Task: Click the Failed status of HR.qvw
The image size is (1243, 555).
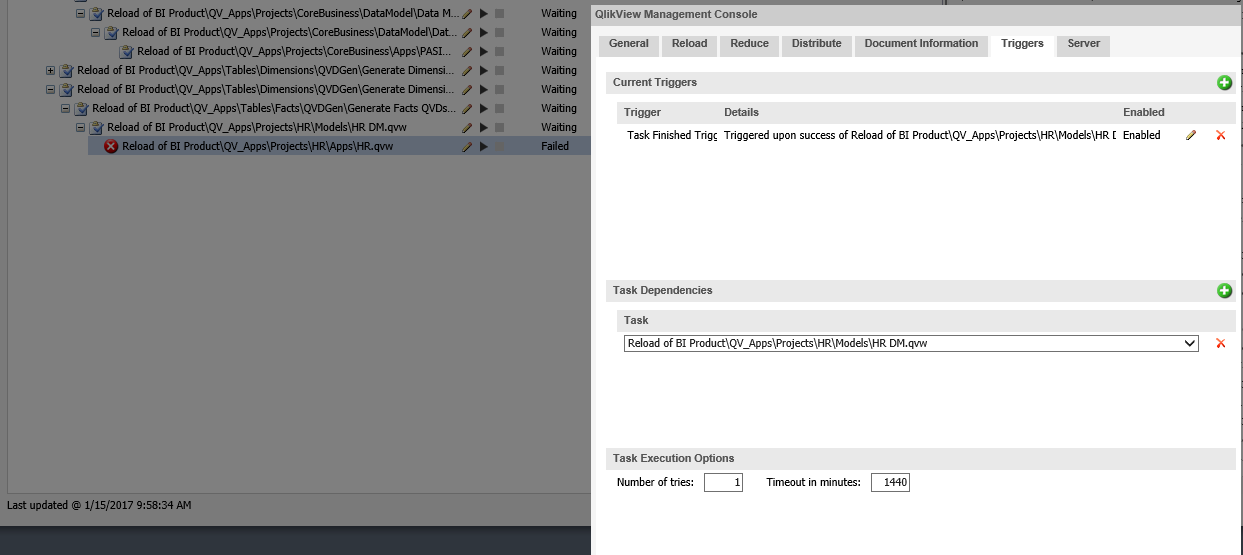Action: [555, 146]
